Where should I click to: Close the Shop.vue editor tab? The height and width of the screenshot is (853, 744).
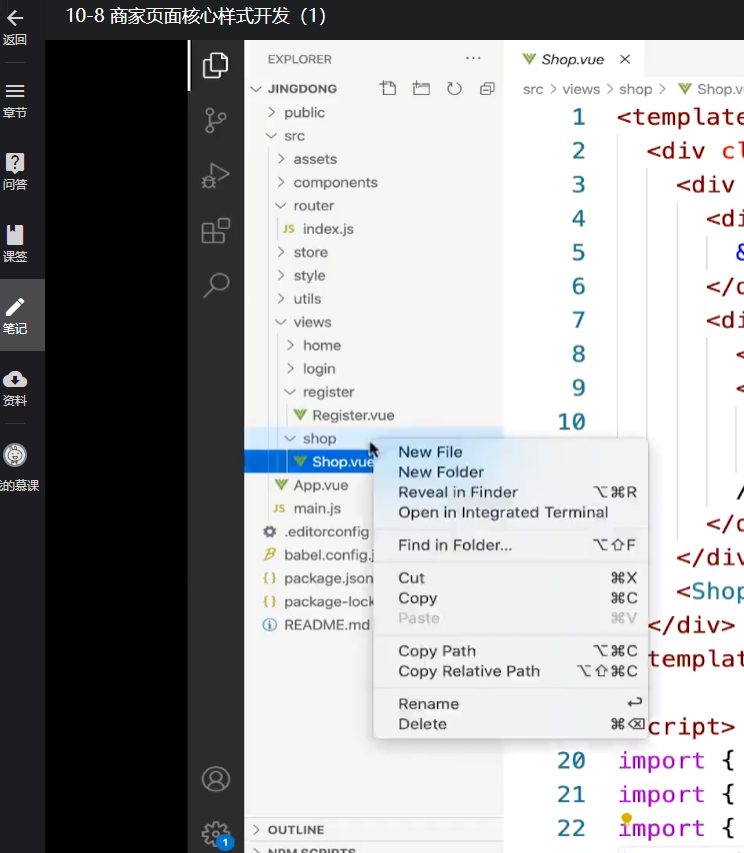pyautogui.click(x=625, y=59)
